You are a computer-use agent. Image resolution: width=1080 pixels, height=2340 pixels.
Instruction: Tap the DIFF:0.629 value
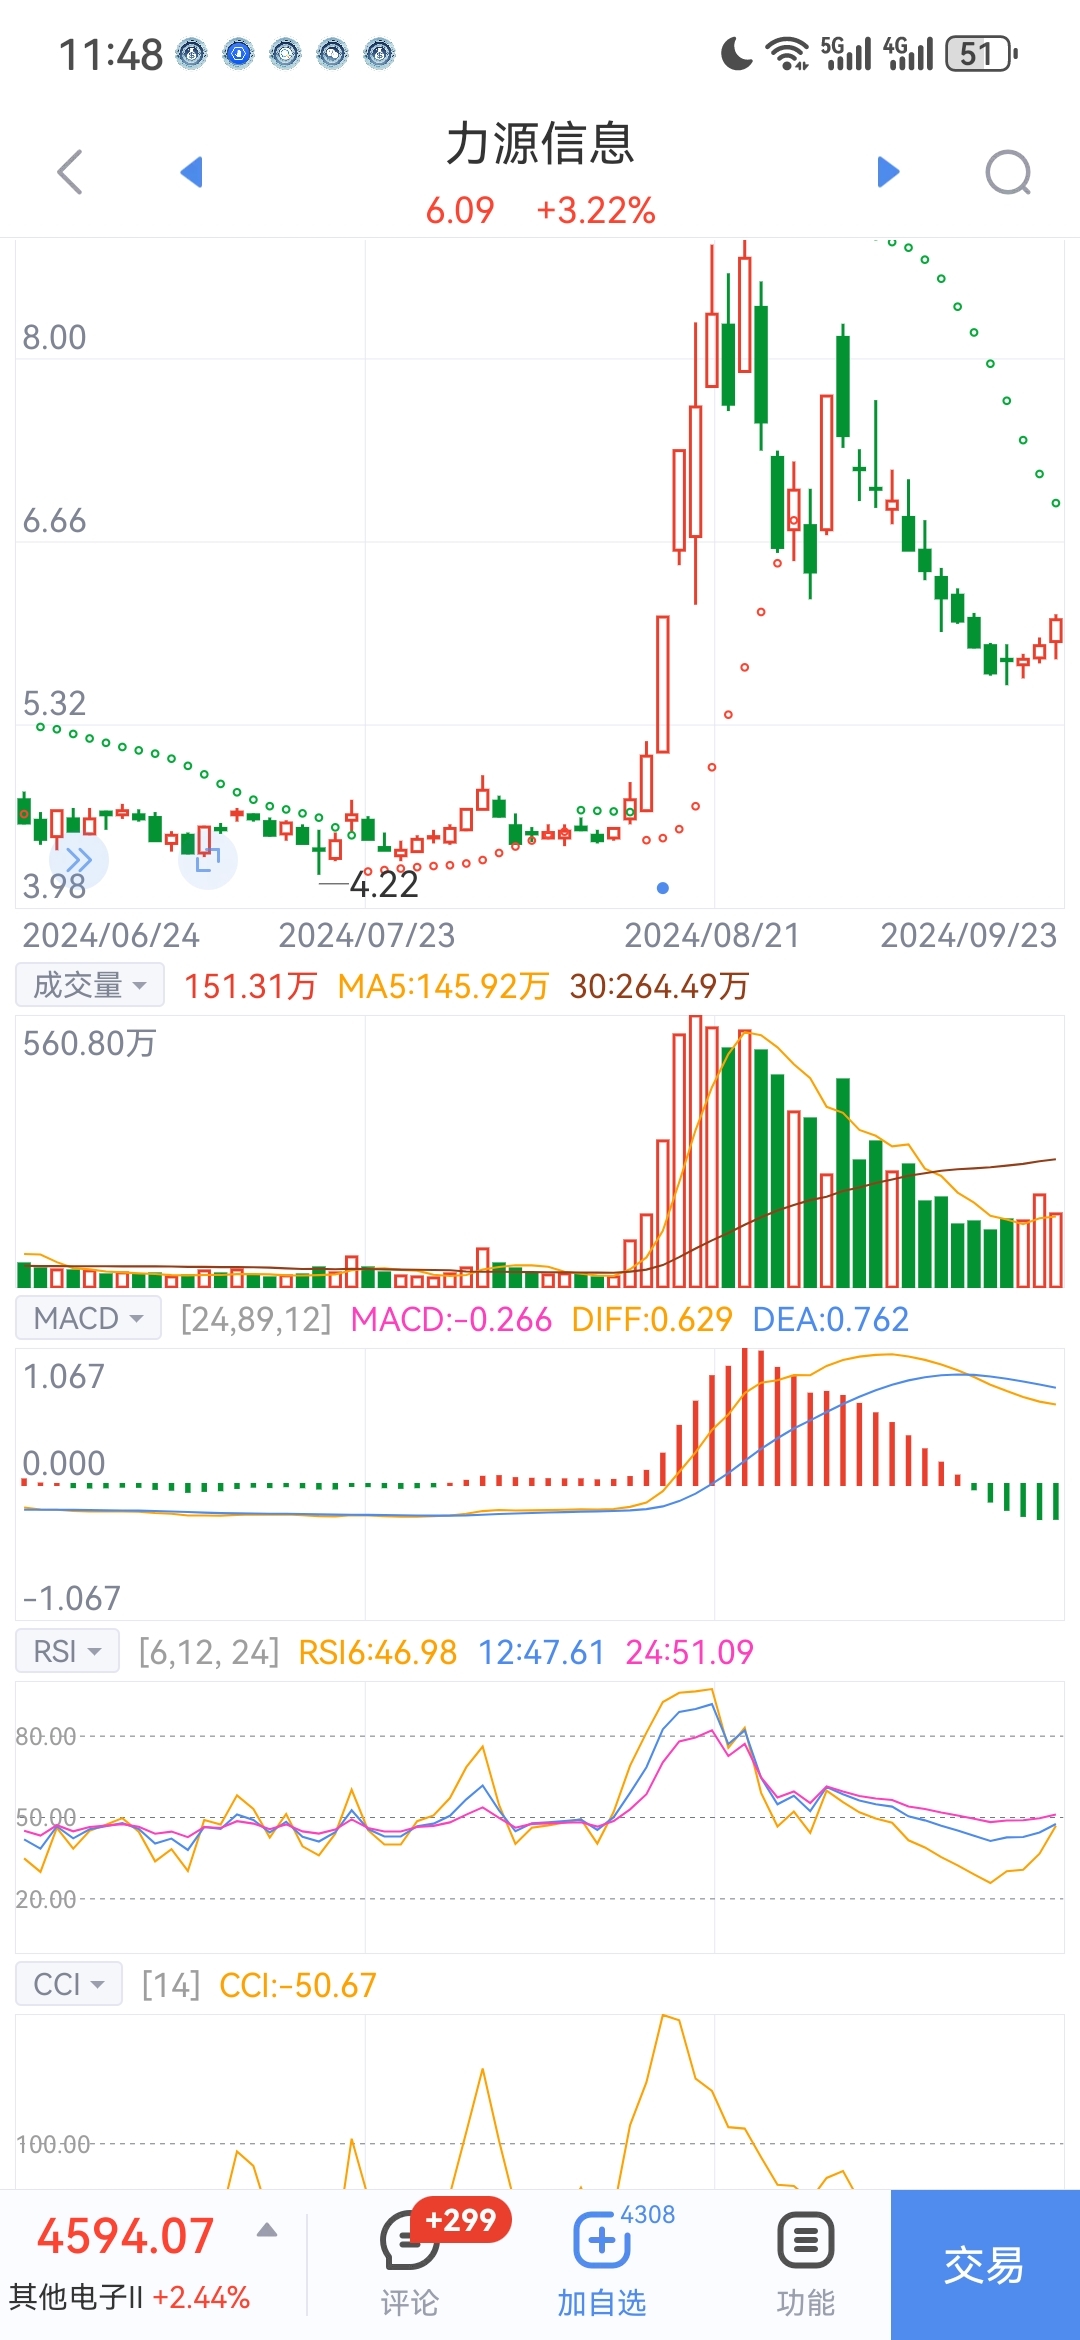click(x=652, y=1319)
